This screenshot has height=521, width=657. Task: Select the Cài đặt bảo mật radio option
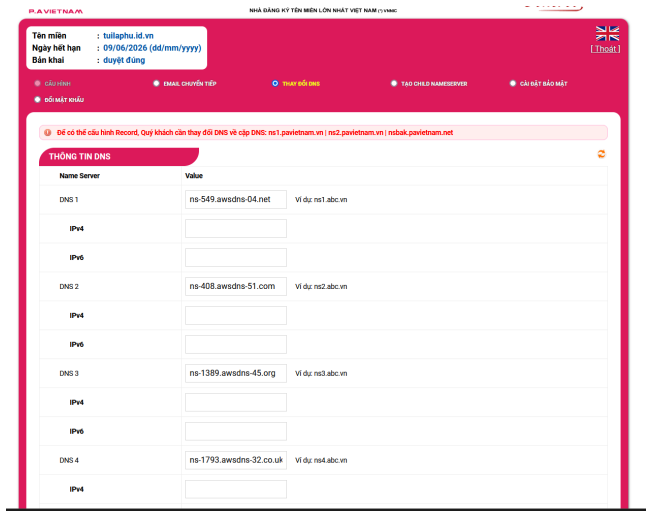(512, 83)
